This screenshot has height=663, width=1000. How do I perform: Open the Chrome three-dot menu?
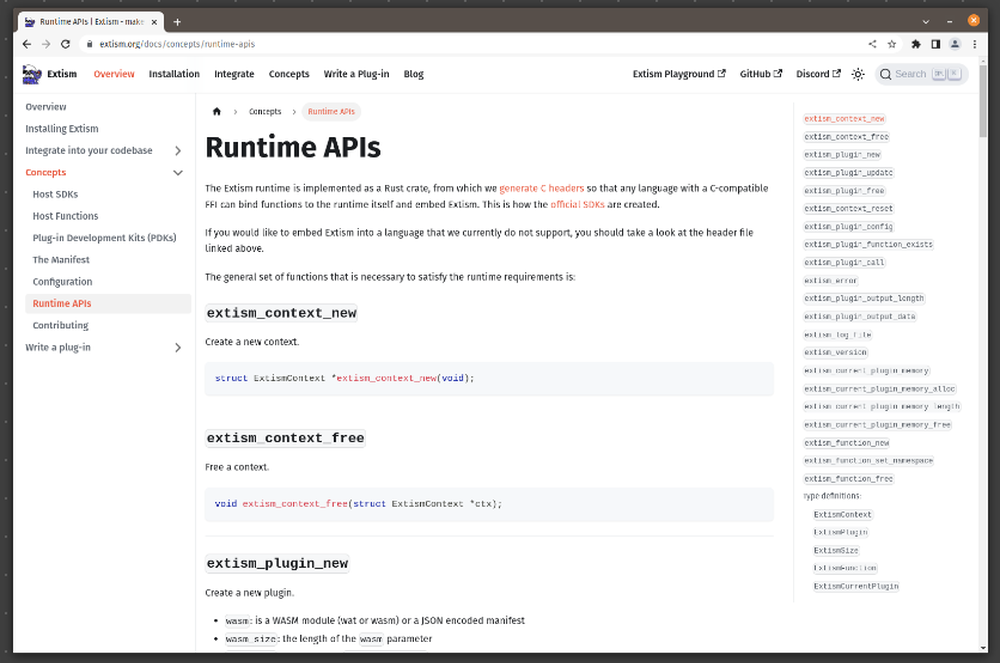(974, 44)
